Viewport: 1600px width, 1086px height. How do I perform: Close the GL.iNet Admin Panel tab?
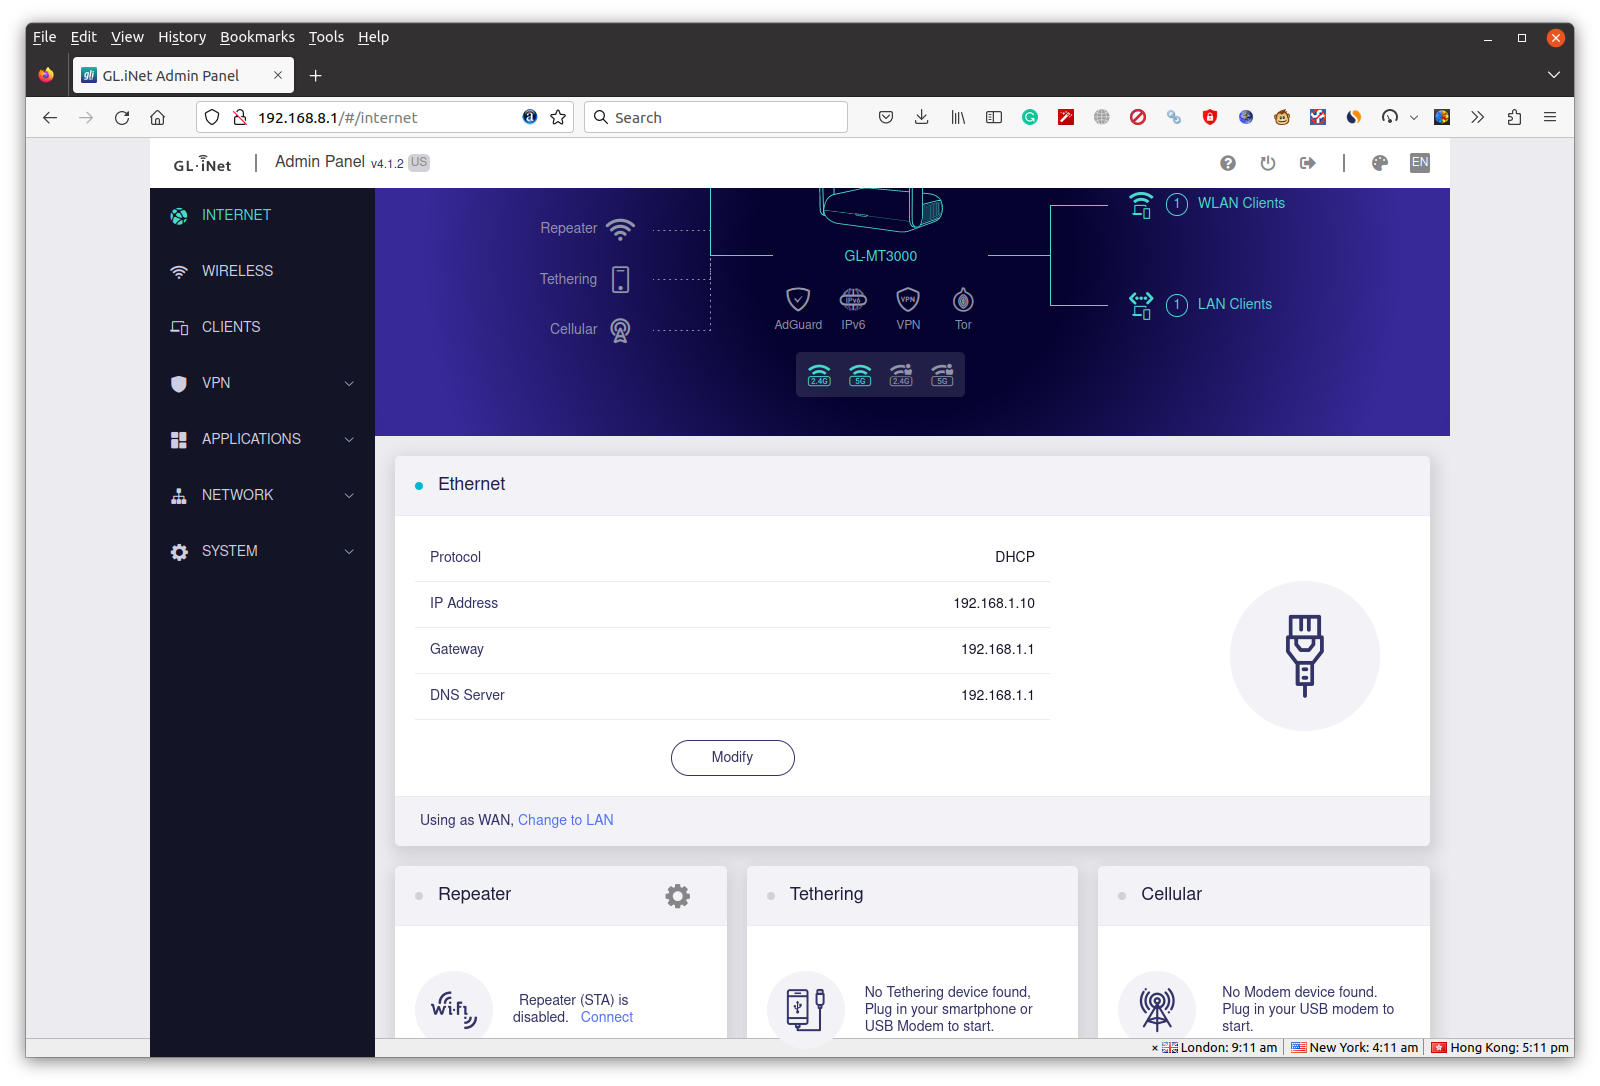(x=278, y=75)
